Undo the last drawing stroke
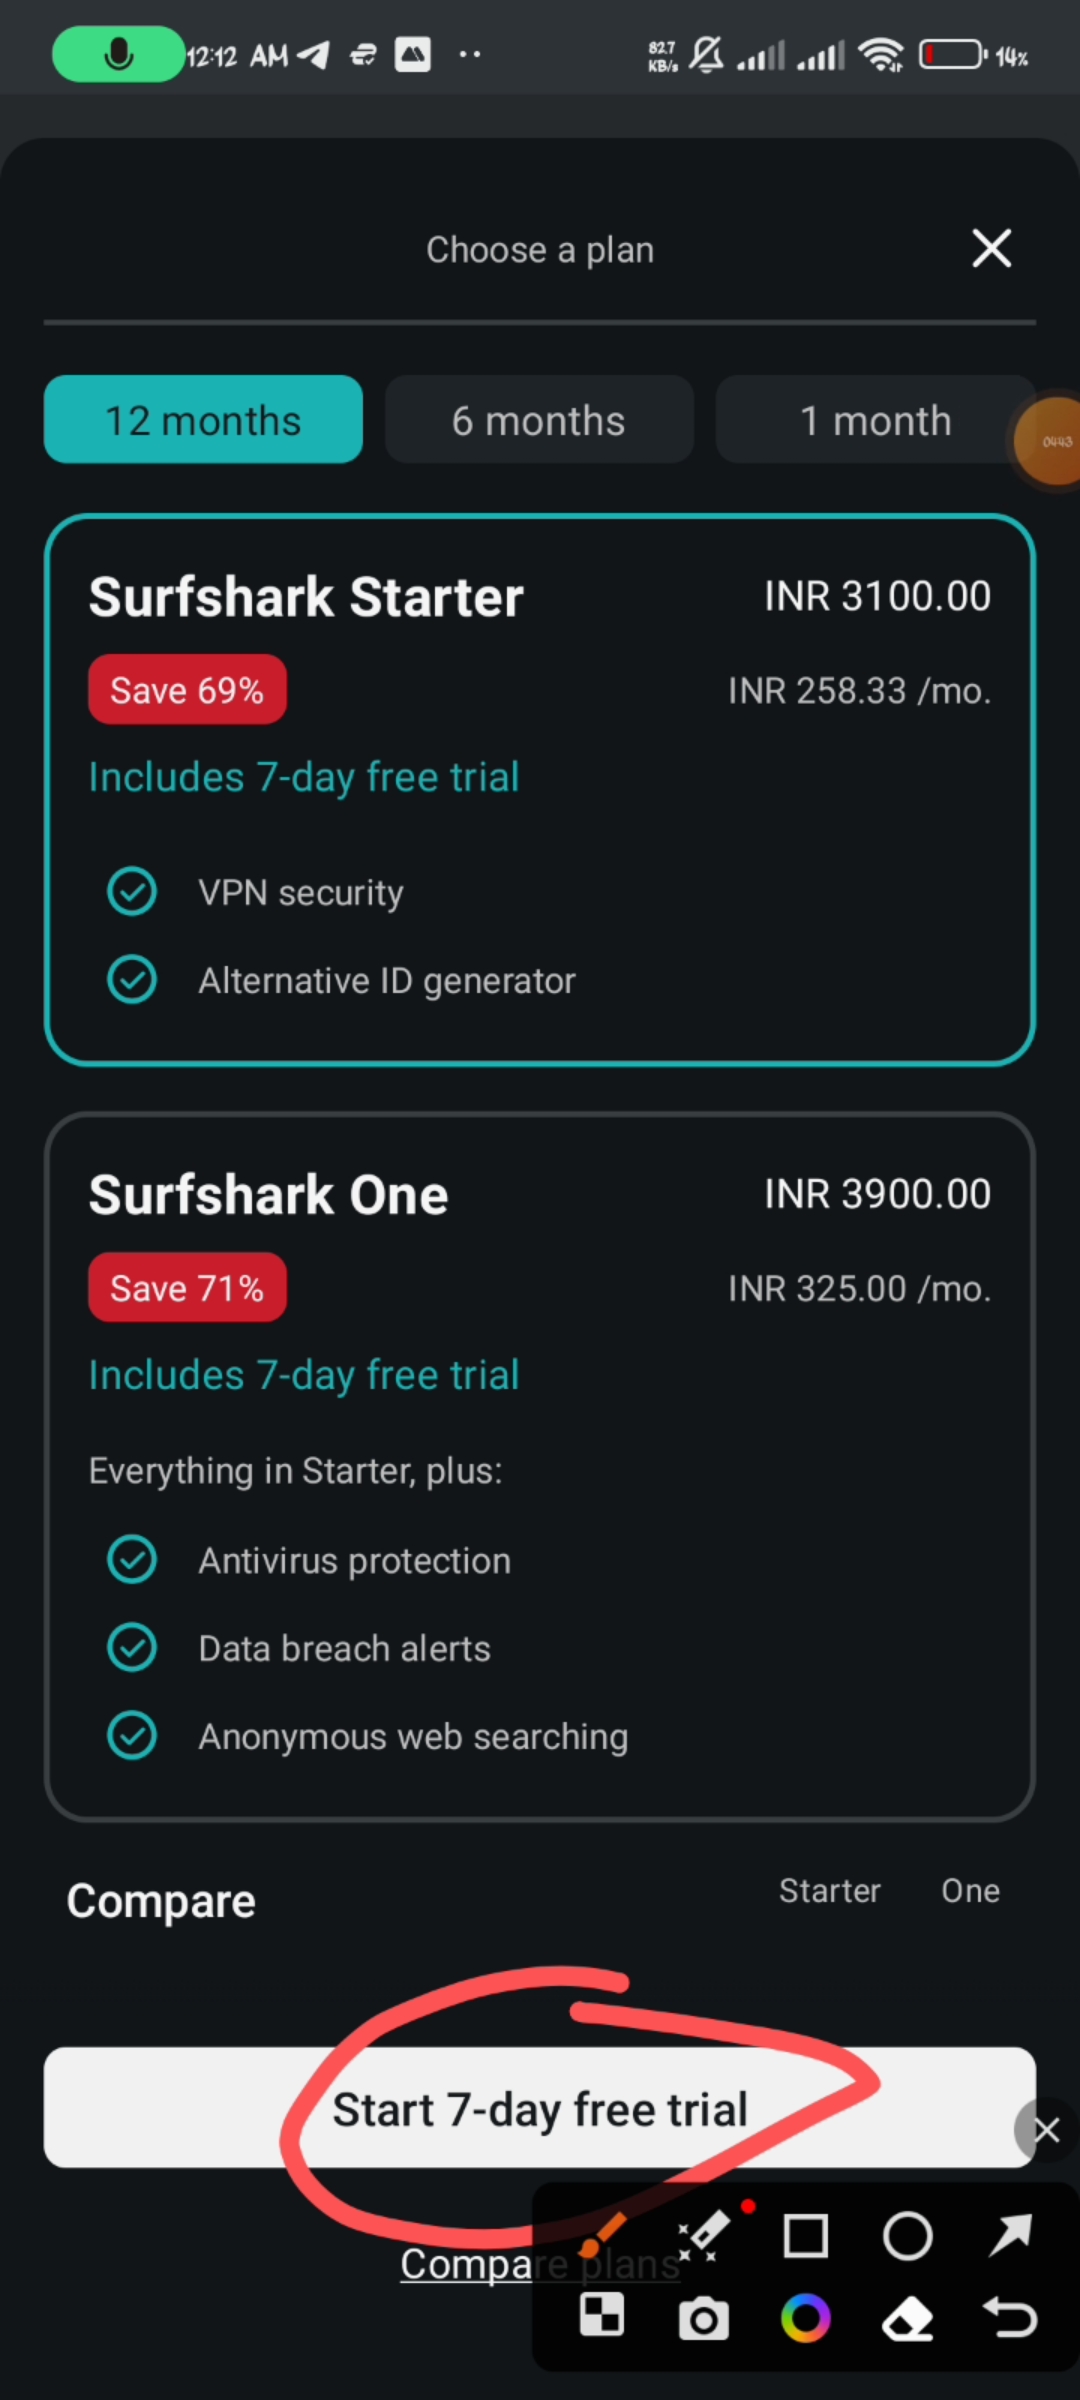Image resolution: width=1080 pixels, height=2400 pixels. 1010,2318
